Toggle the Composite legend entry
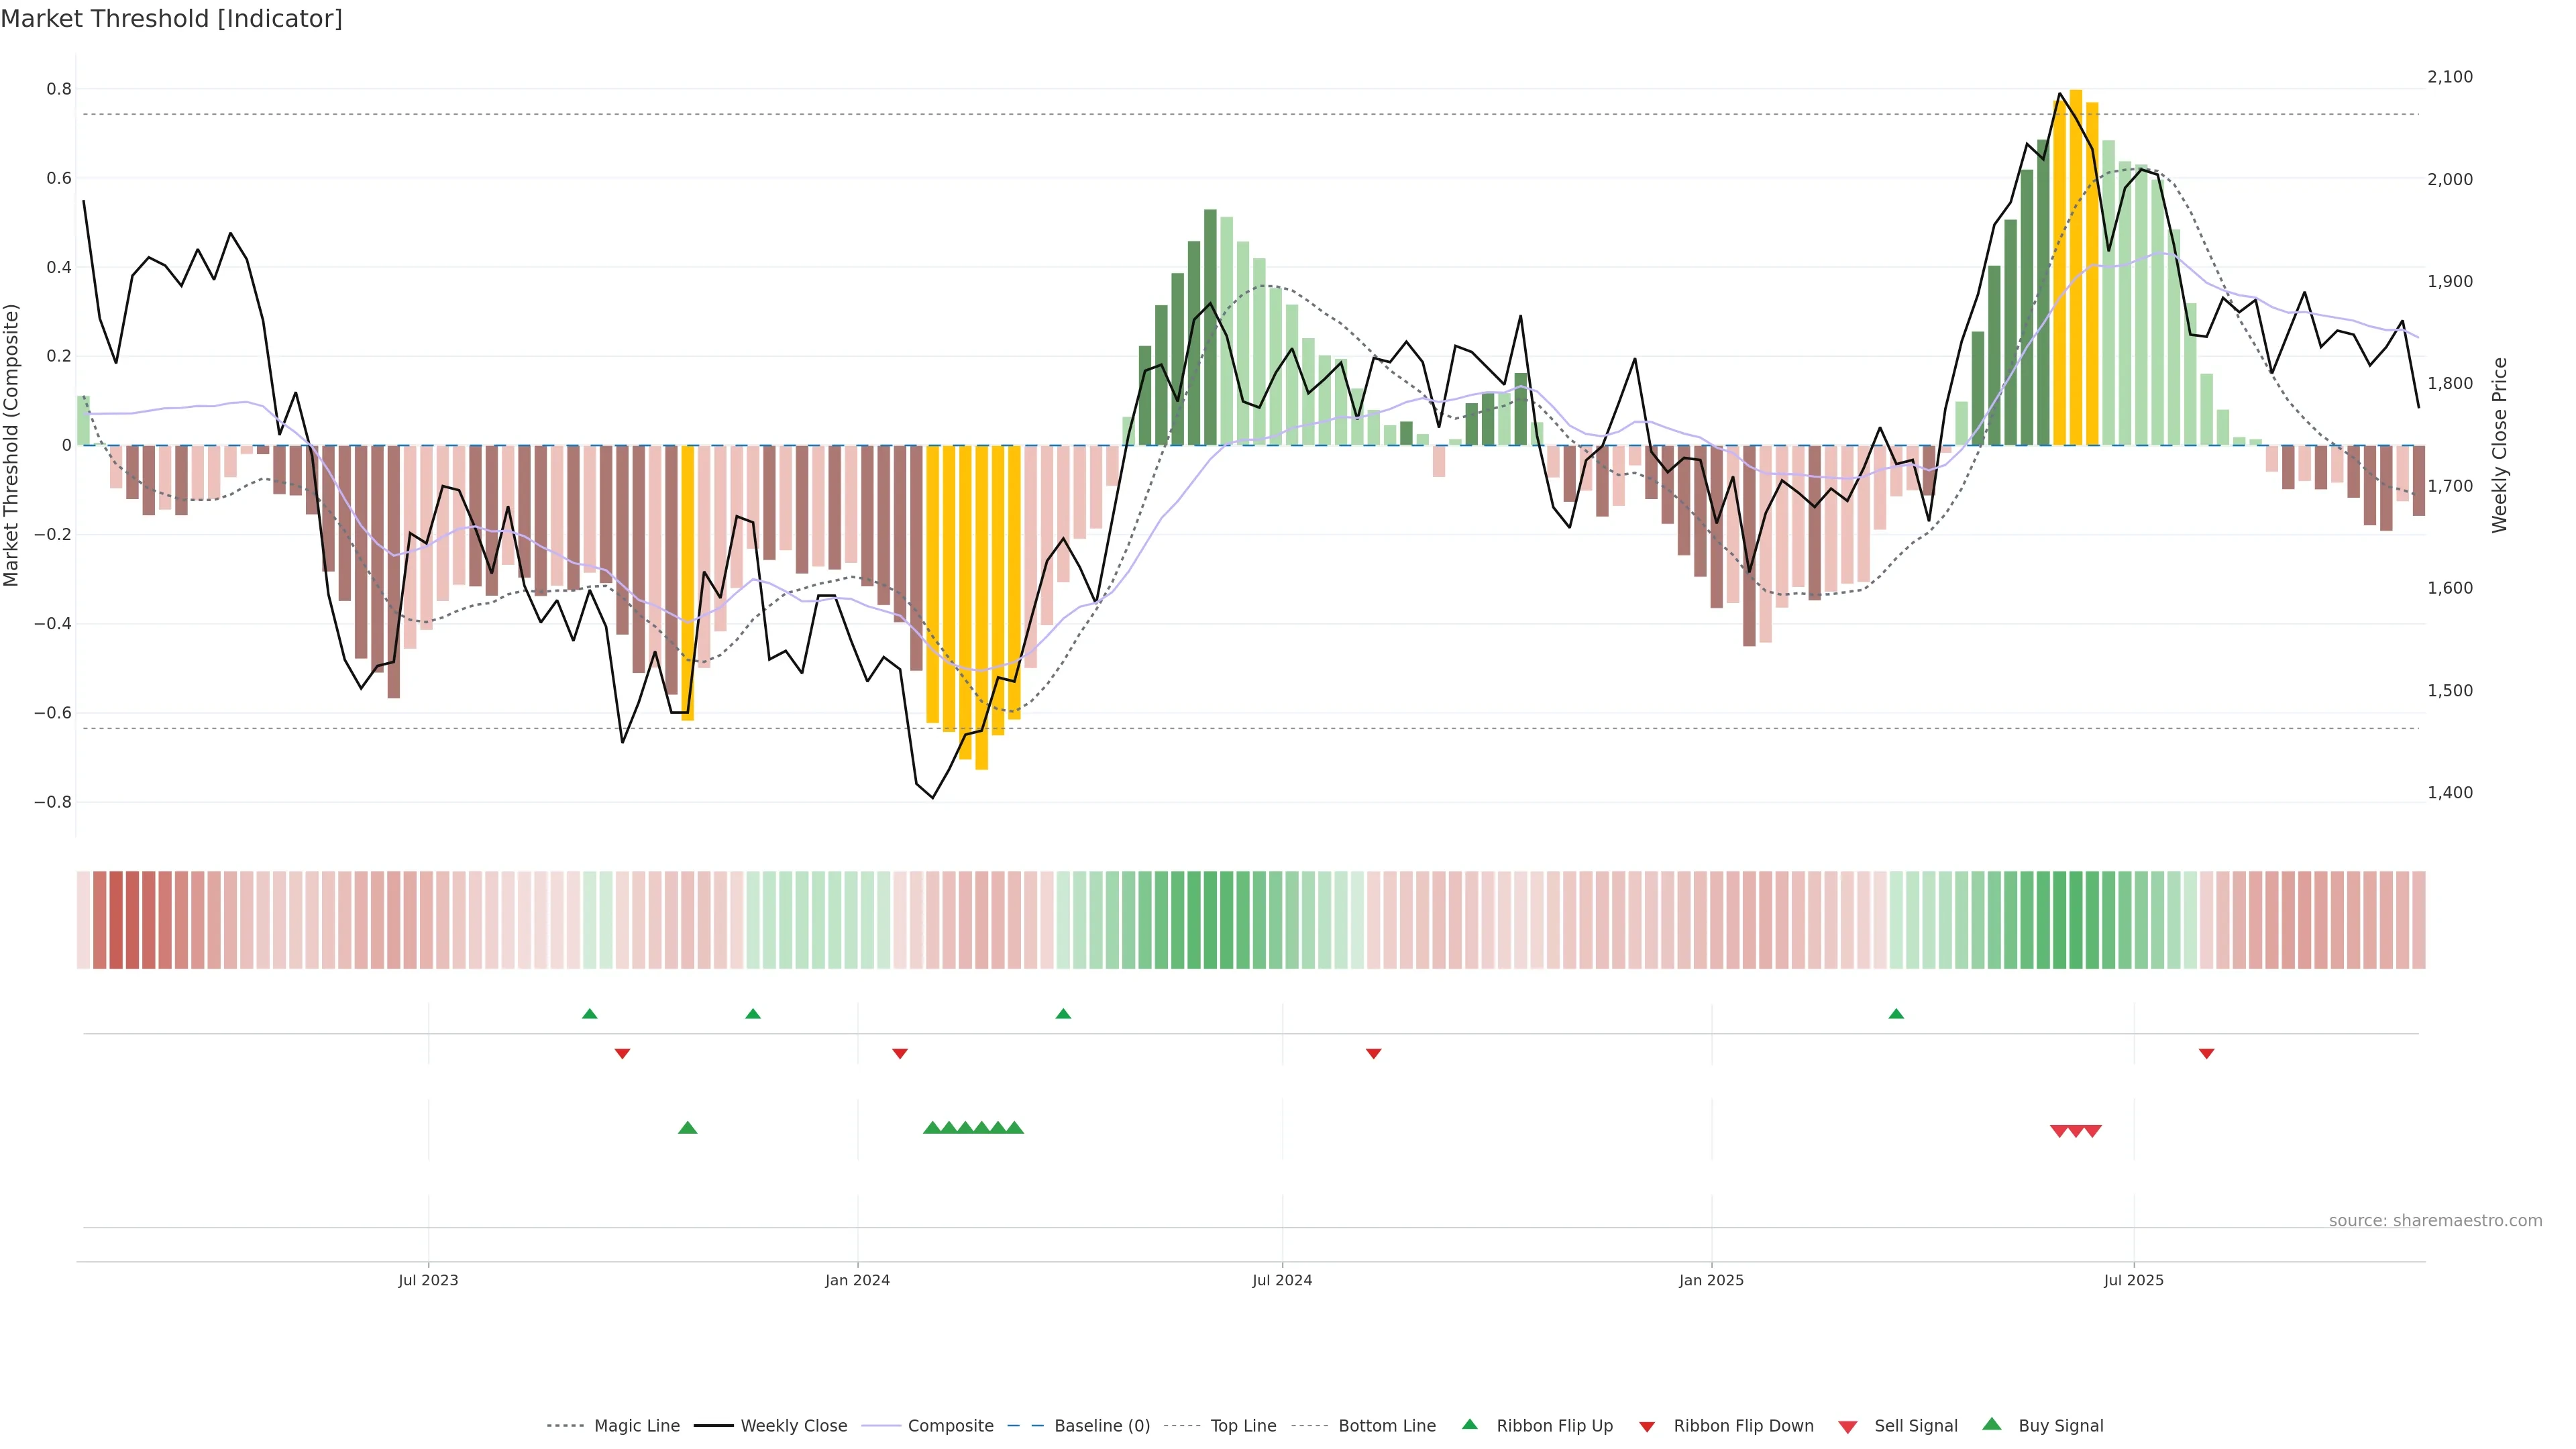 coord(950,1426)
